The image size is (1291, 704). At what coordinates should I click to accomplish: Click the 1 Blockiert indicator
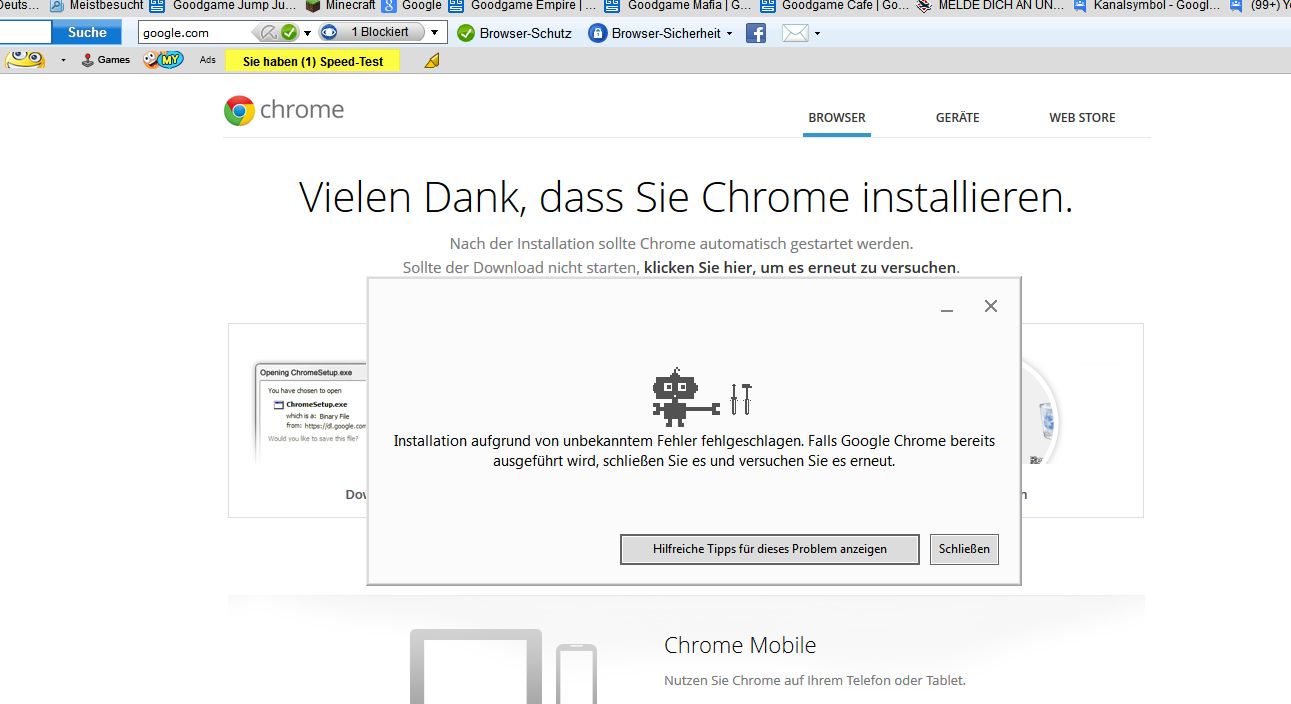[x=380, y=32]
